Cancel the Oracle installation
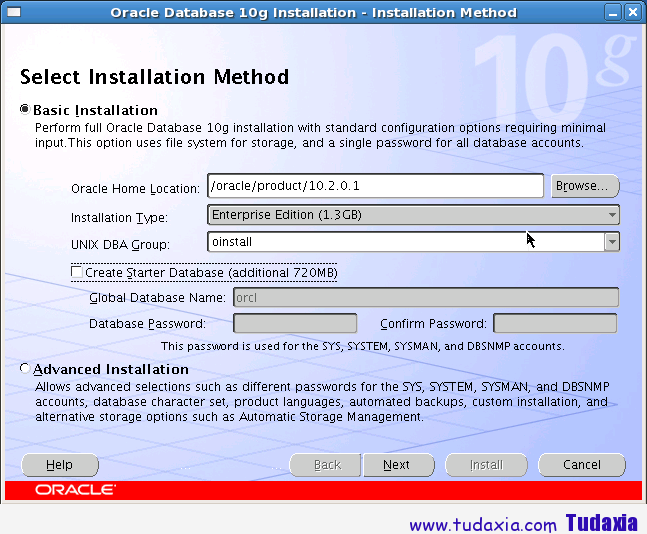Viewport: 647px width, 534px height. (582, 465)
